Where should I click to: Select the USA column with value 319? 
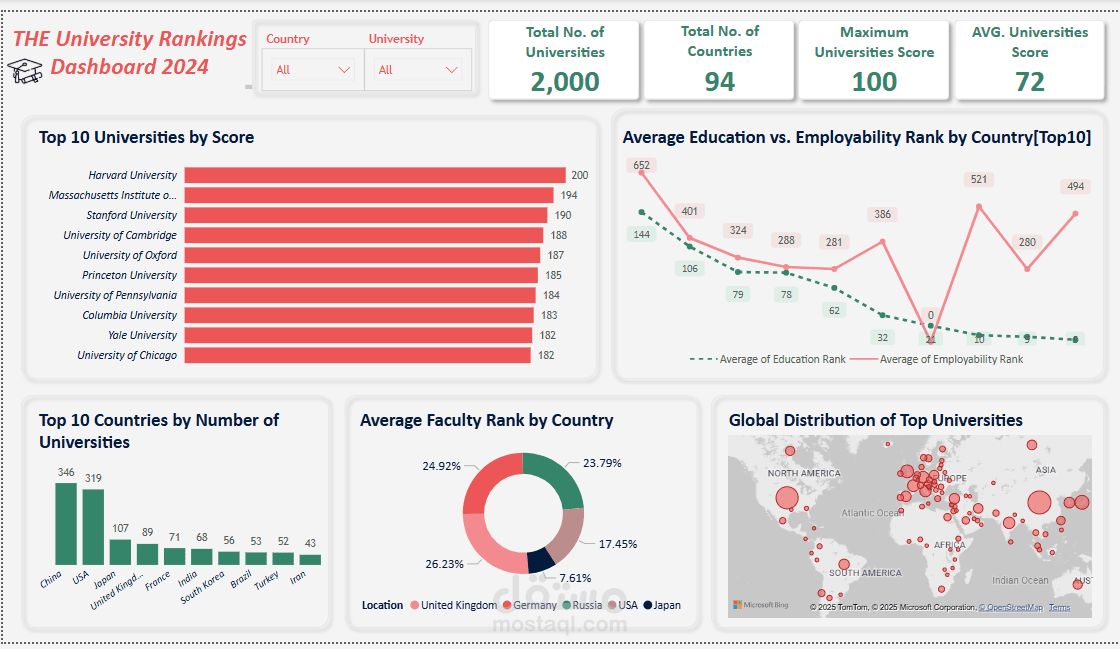pos(94,527)
